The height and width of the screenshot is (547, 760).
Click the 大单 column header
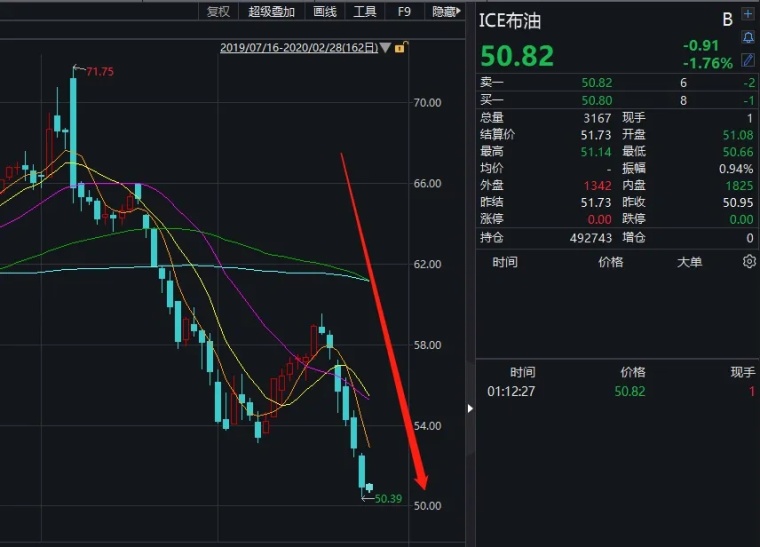click(689, 262)
